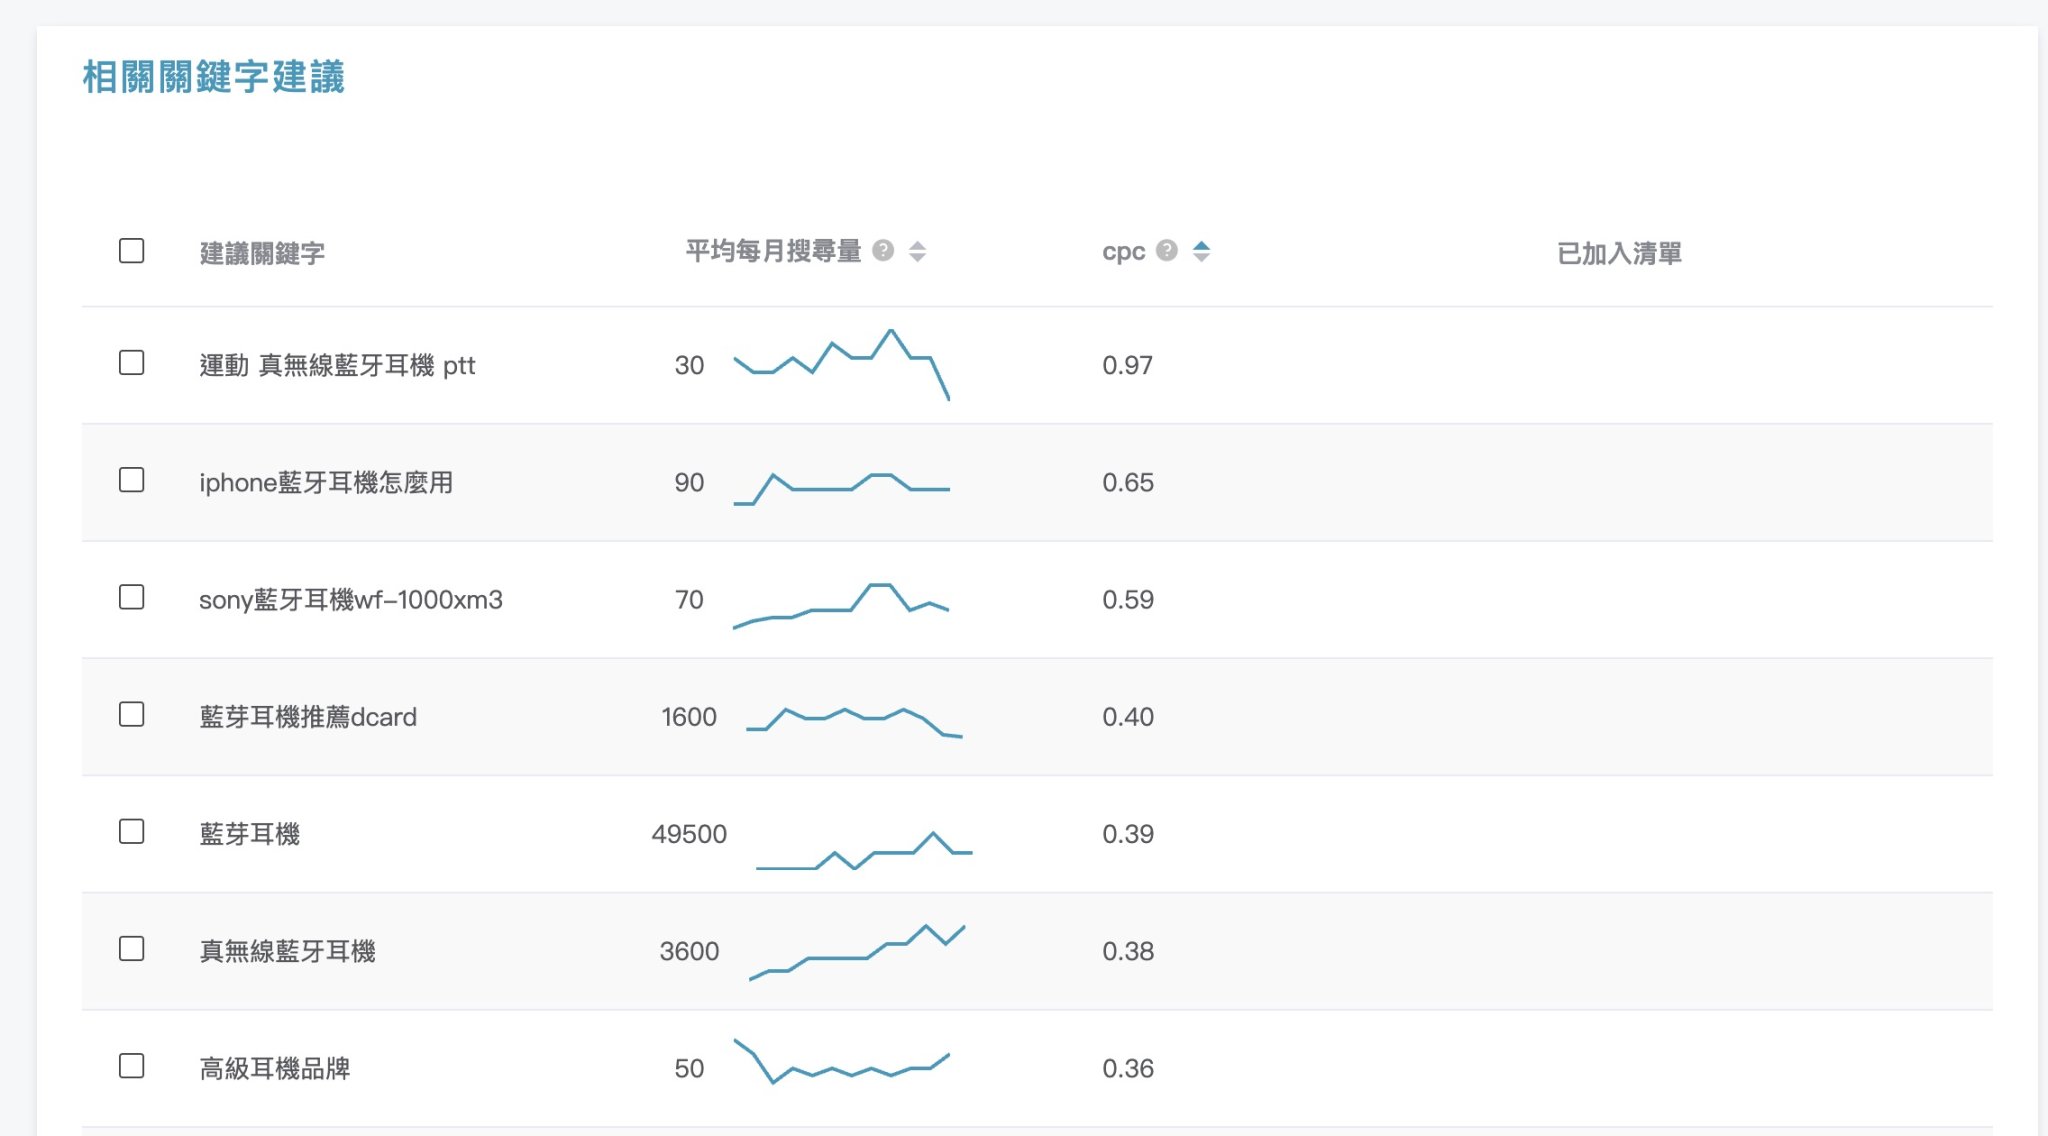2048x1136 pixels.
Task: Click keyword text 藍芽耳機推薦dcard
Action: pyautogui.click(x=308, y=717)
